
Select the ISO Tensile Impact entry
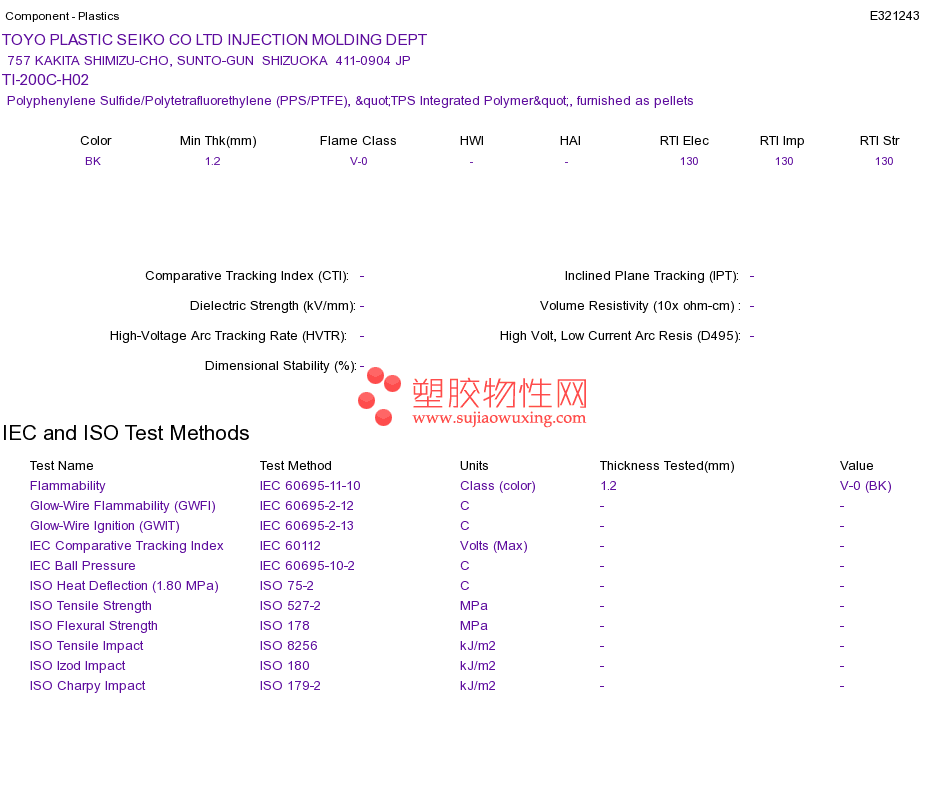coord(87,645)
